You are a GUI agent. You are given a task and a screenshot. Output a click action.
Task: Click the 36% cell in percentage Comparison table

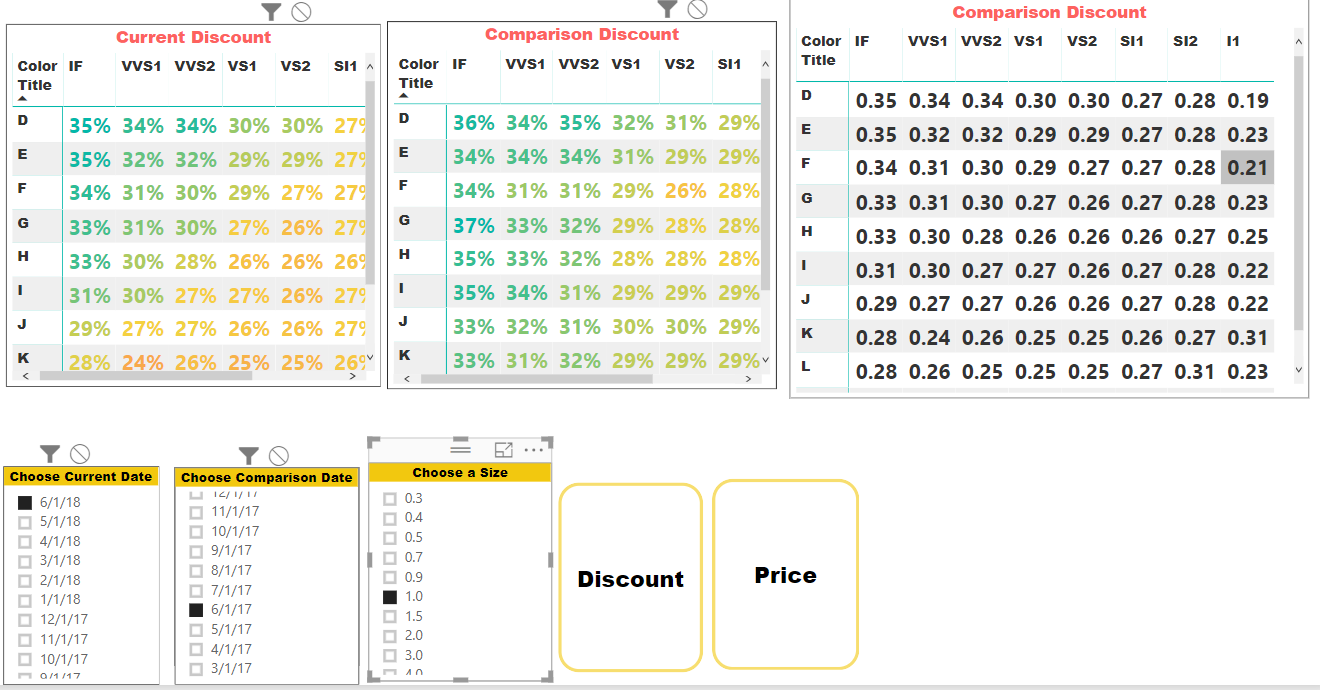pos(474,123)
